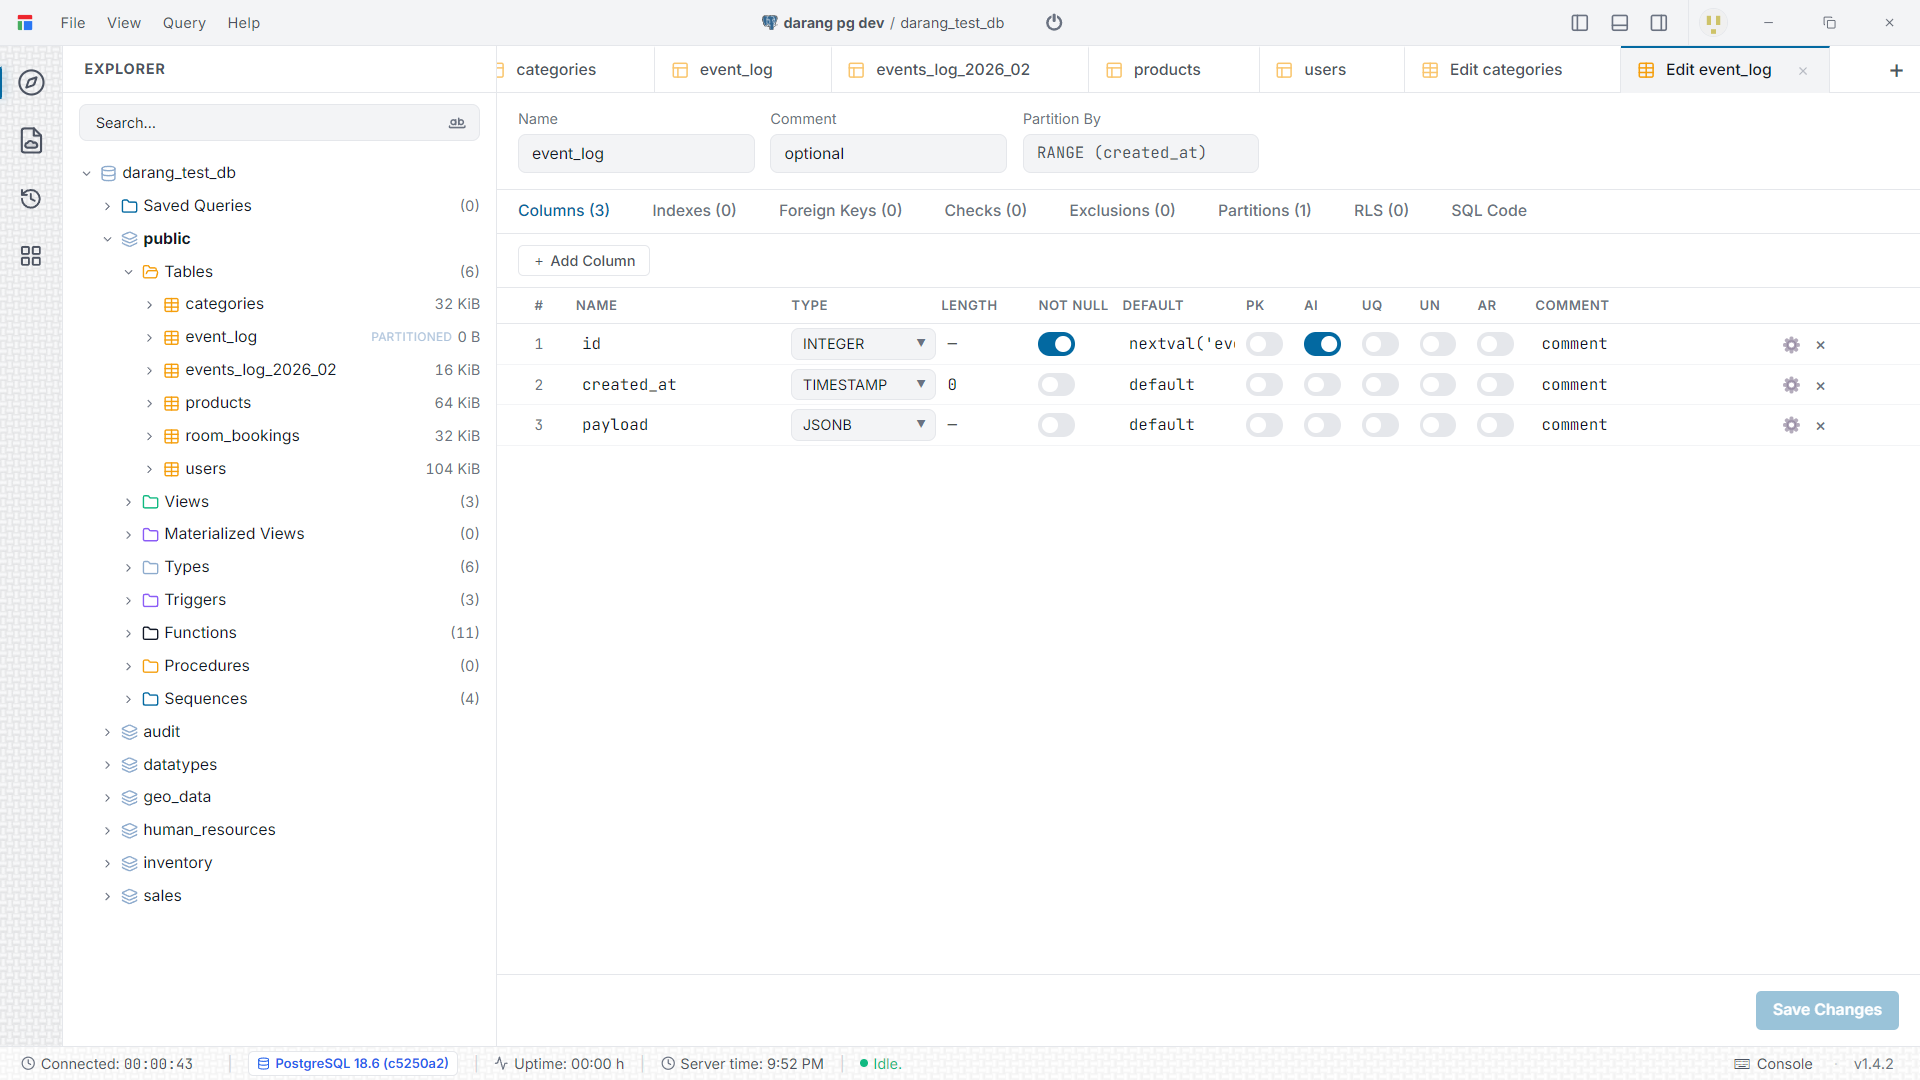Open JSONB type dropdown for payload

click(863, 425)
